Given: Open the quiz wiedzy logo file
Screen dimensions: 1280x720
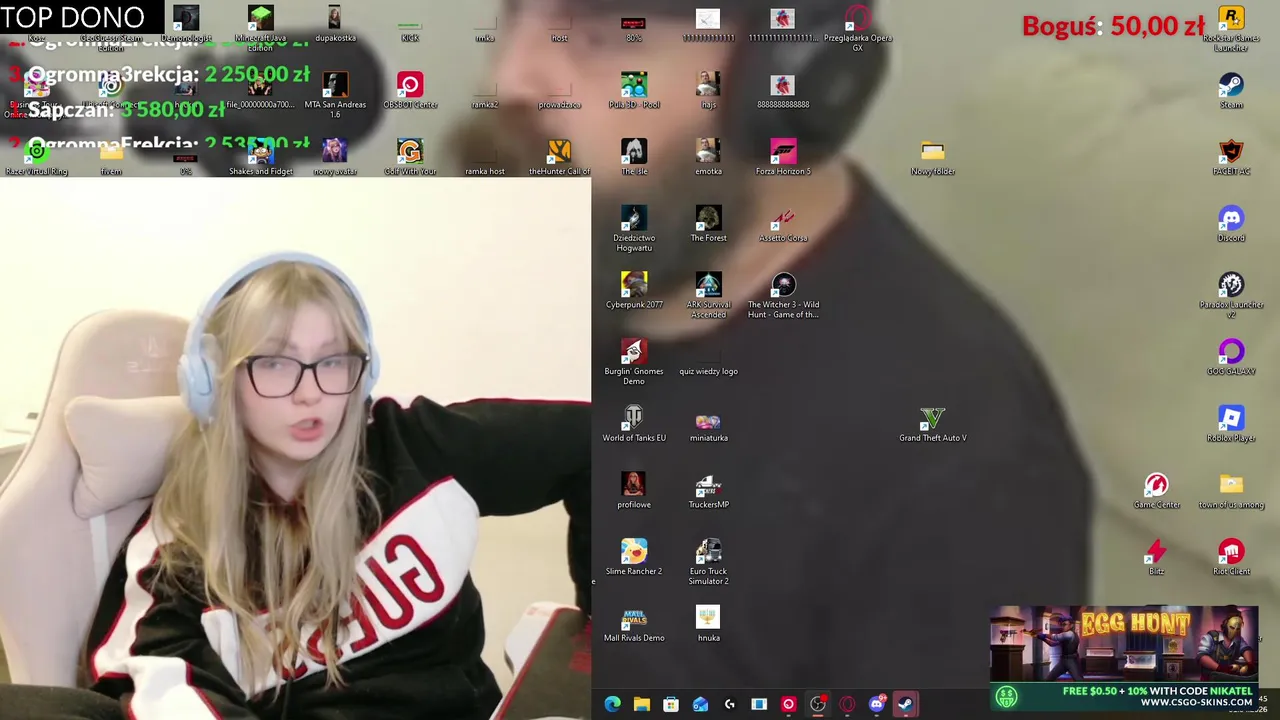Looking at the screenshot, I should pyautogui.click(x=708, y=357).
